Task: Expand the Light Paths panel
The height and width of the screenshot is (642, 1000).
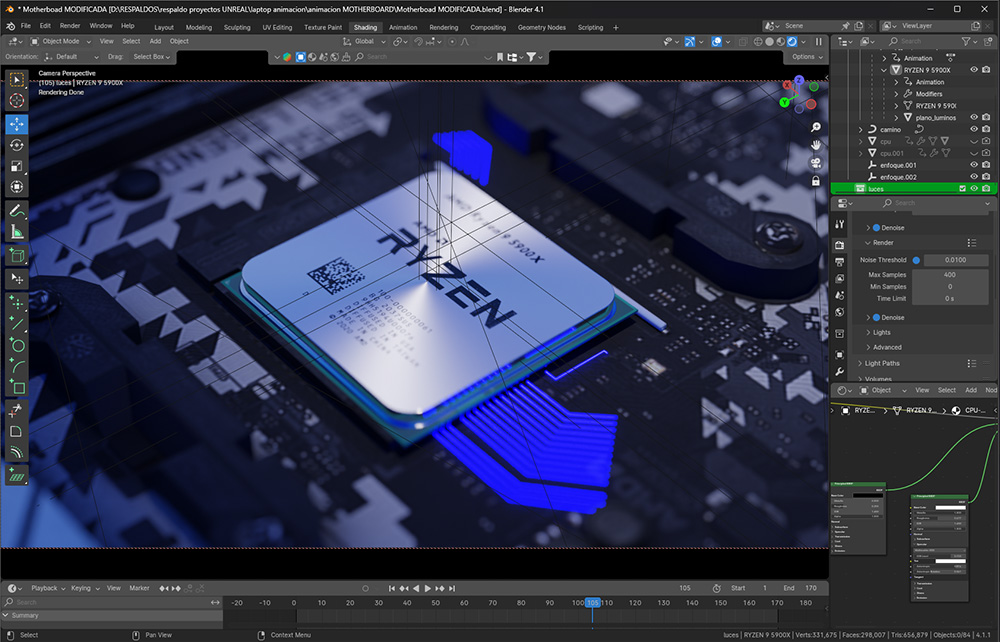Action: 882,363
